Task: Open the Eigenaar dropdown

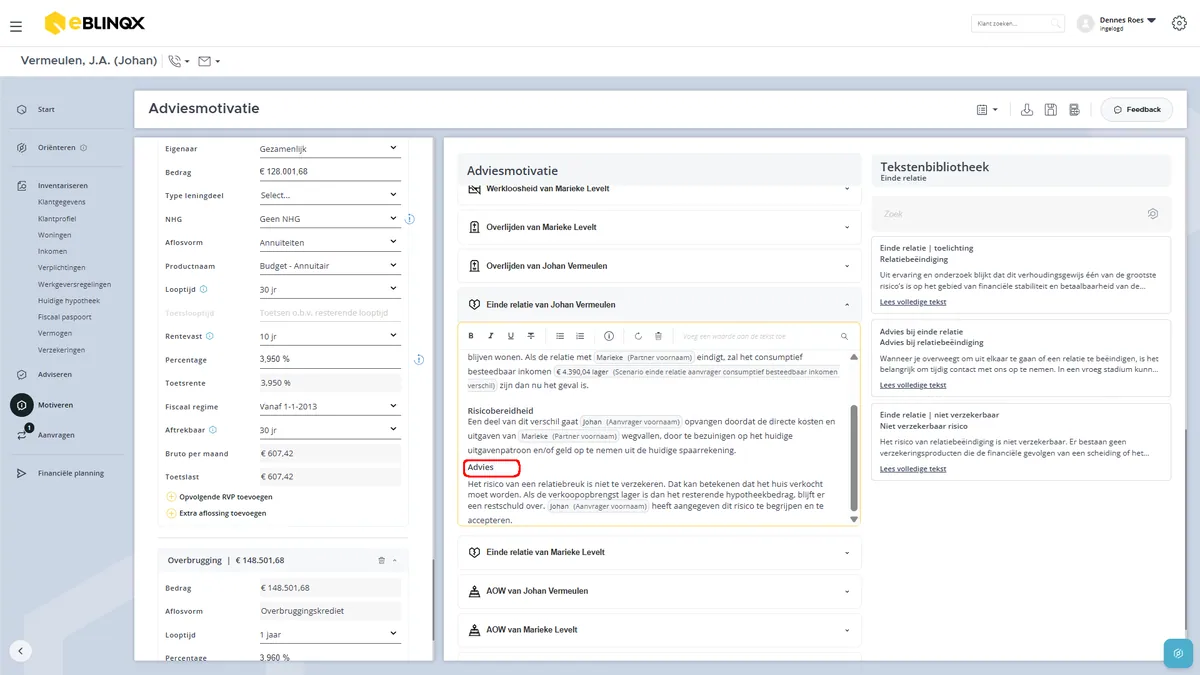Action: [x=328, y=148]
